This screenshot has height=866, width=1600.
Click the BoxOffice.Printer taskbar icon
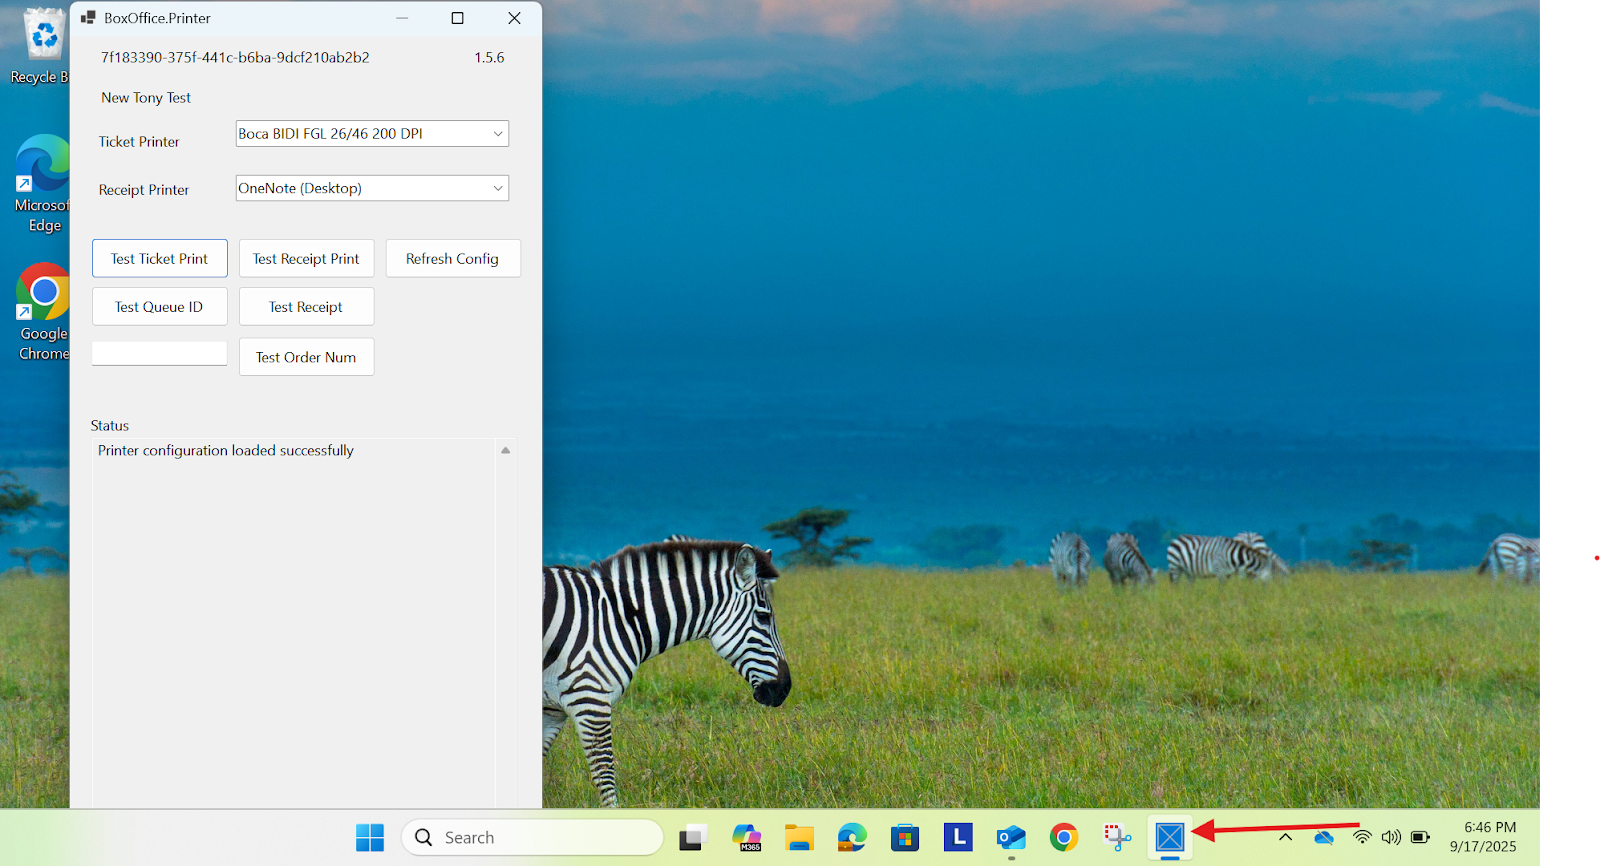coord(1169,837)
